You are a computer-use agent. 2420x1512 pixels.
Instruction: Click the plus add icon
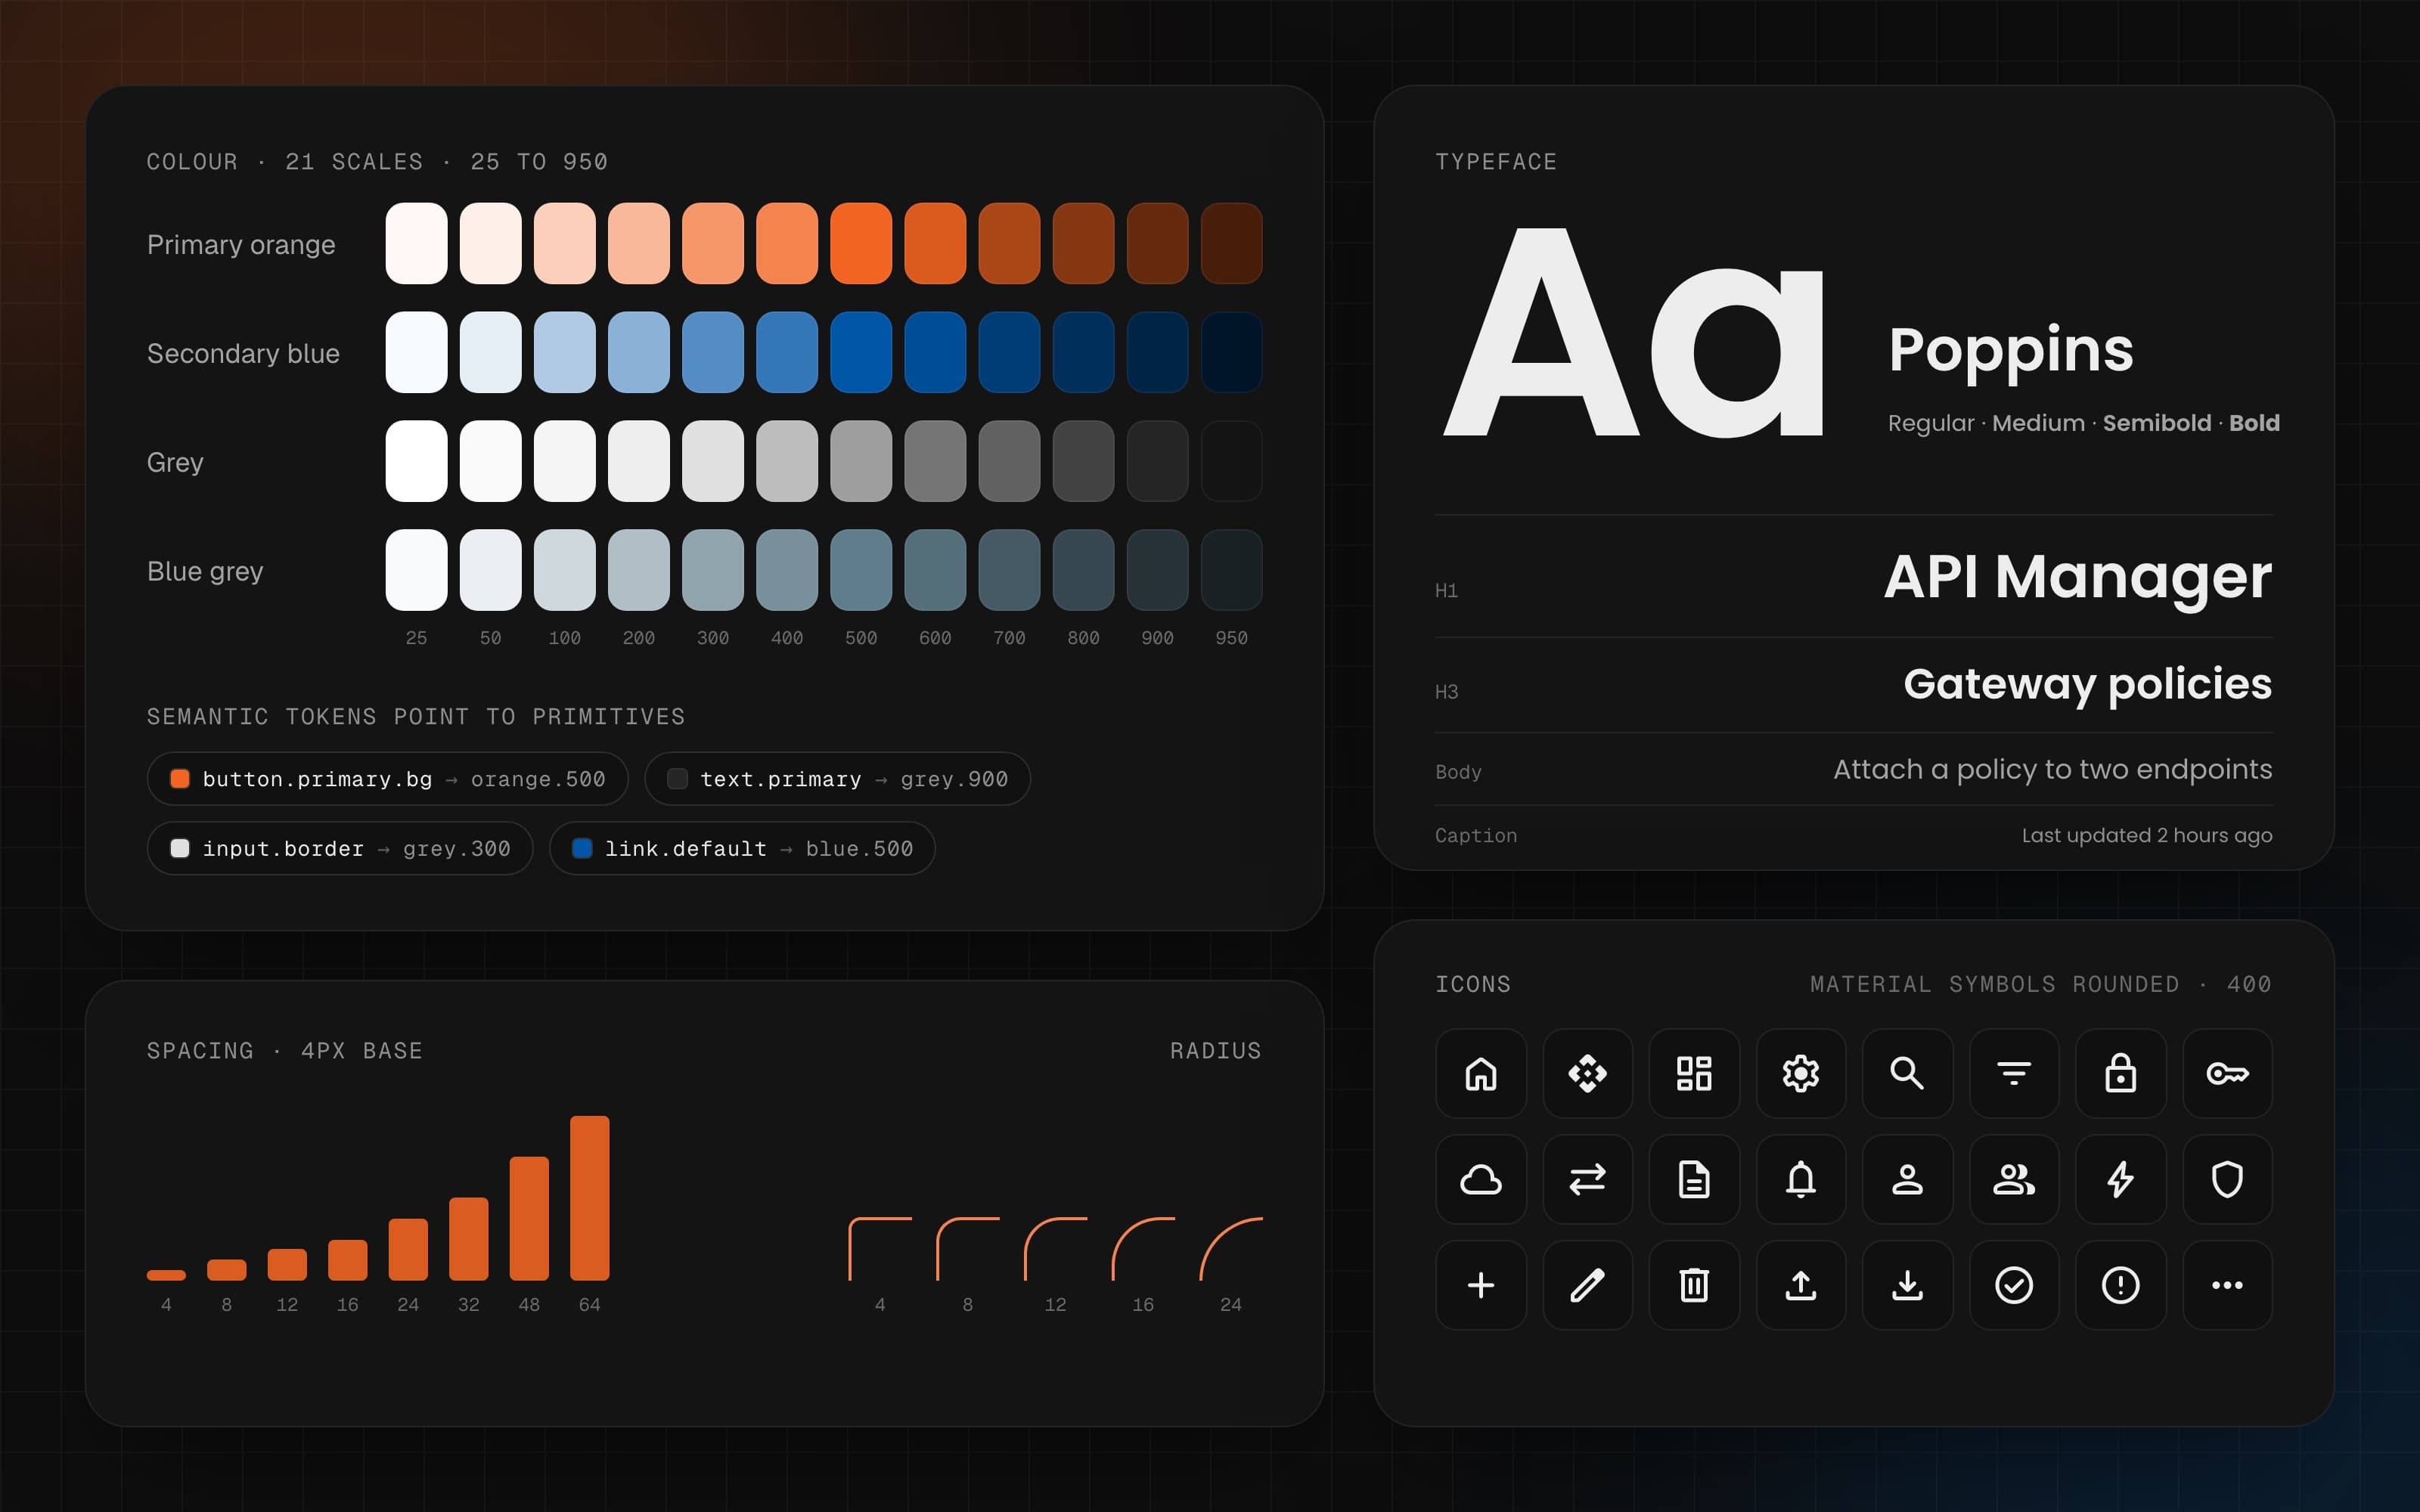pos(1481,1285)
